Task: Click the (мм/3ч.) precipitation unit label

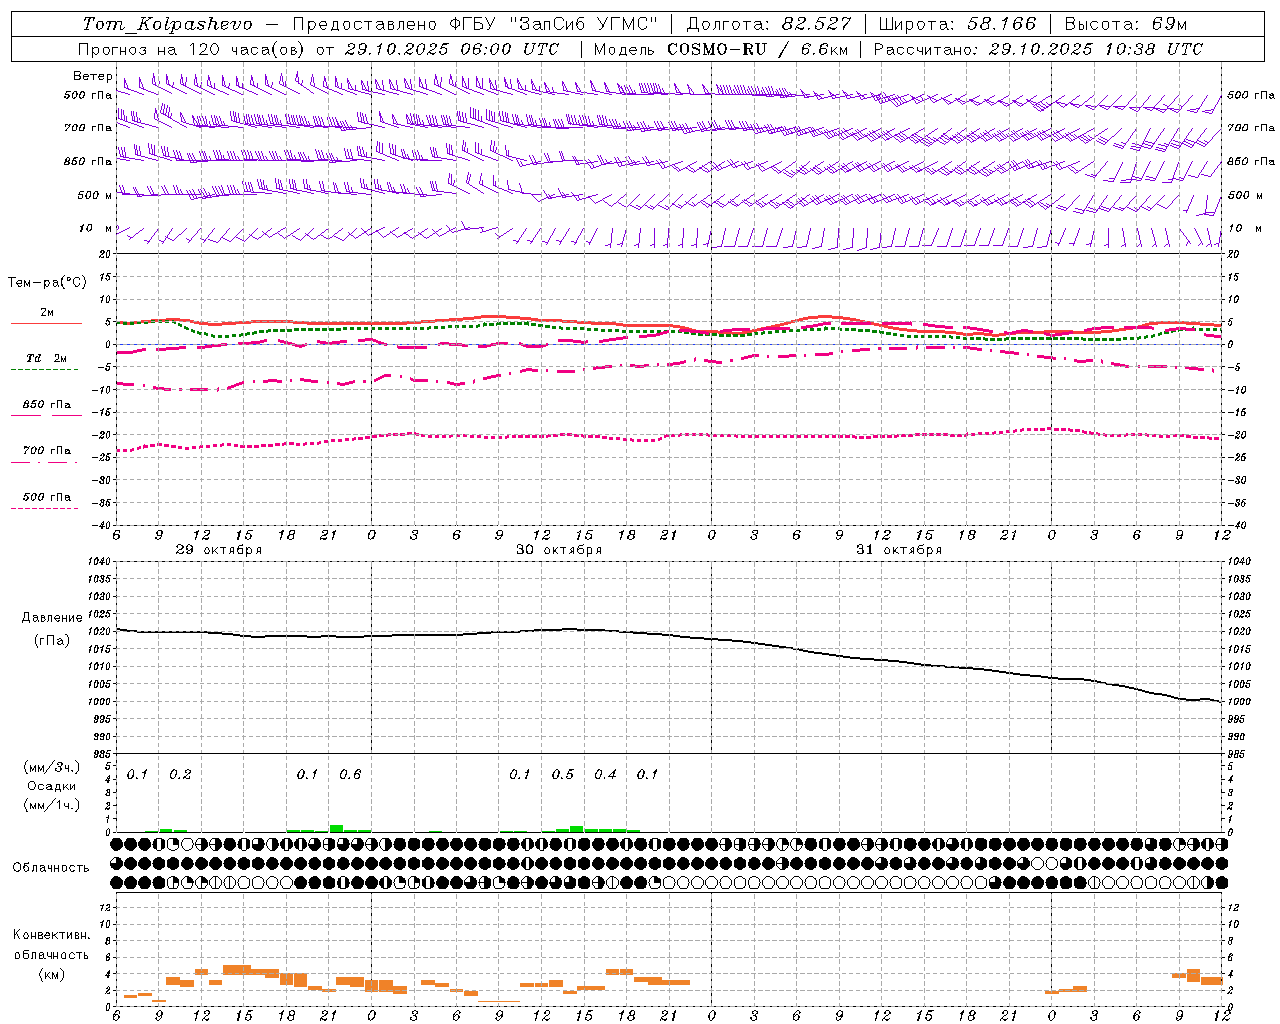Action: 52,768
